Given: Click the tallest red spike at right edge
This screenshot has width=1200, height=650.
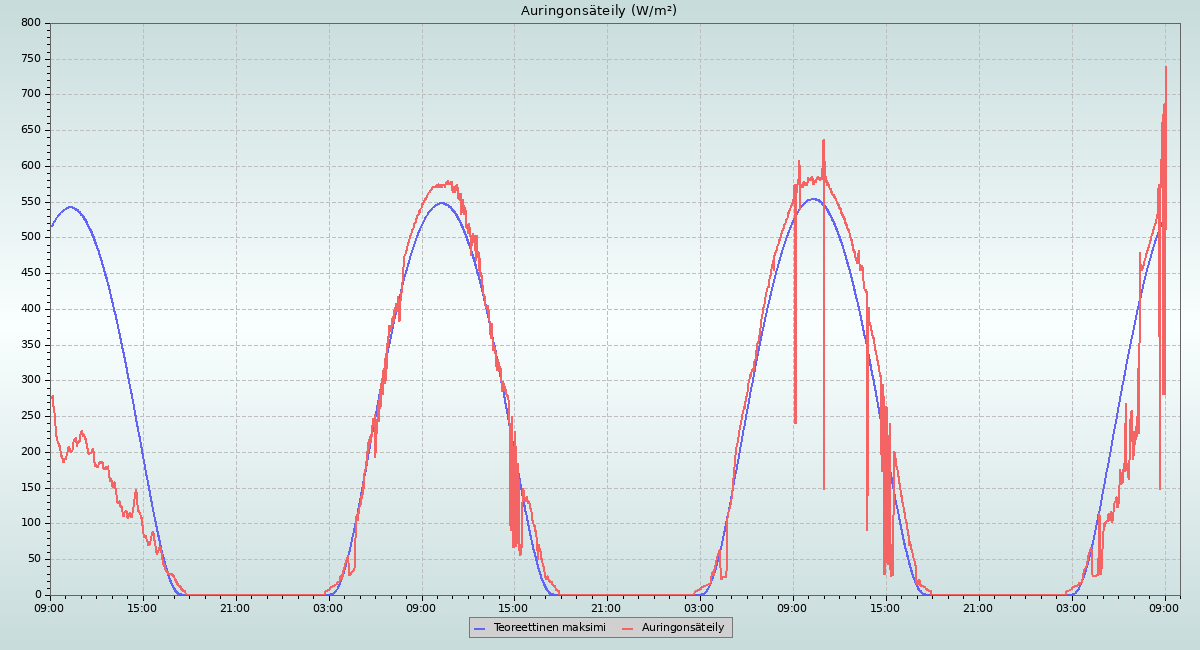Looking at the screenshot, I should pyautogui.click(x=1166, y=68).
